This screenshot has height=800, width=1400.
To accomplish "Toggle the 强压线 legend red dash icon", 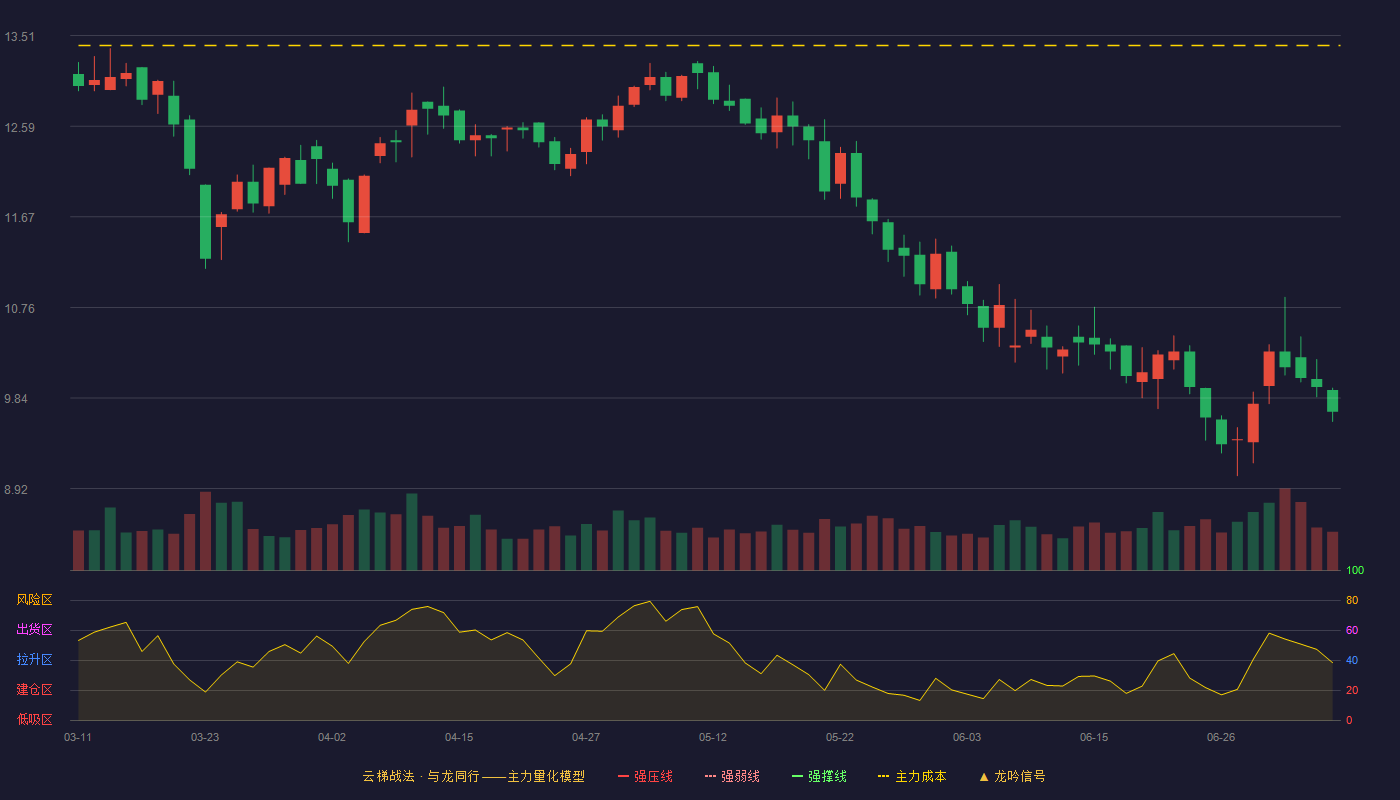I will pyautogui.click(x=624, y=776).
